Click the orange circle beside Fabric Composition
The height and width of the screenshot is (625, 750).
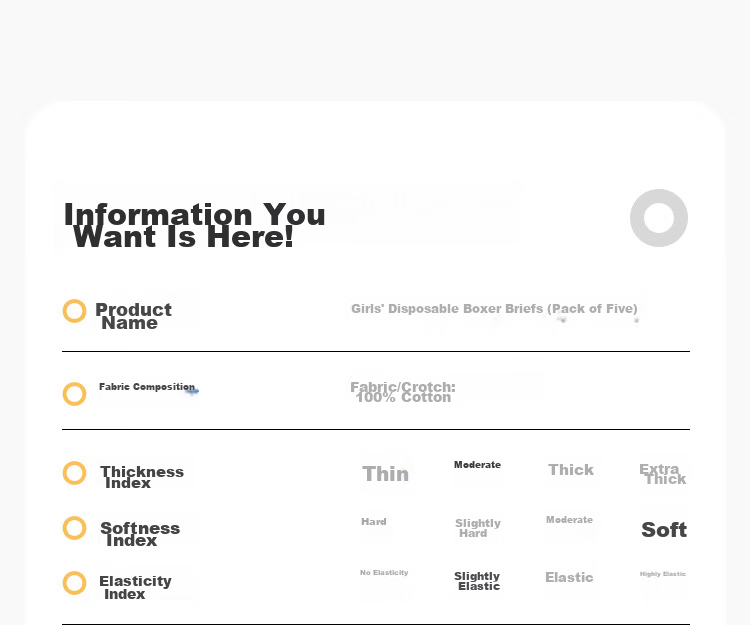pyautogui.click(x=75, y=394)
